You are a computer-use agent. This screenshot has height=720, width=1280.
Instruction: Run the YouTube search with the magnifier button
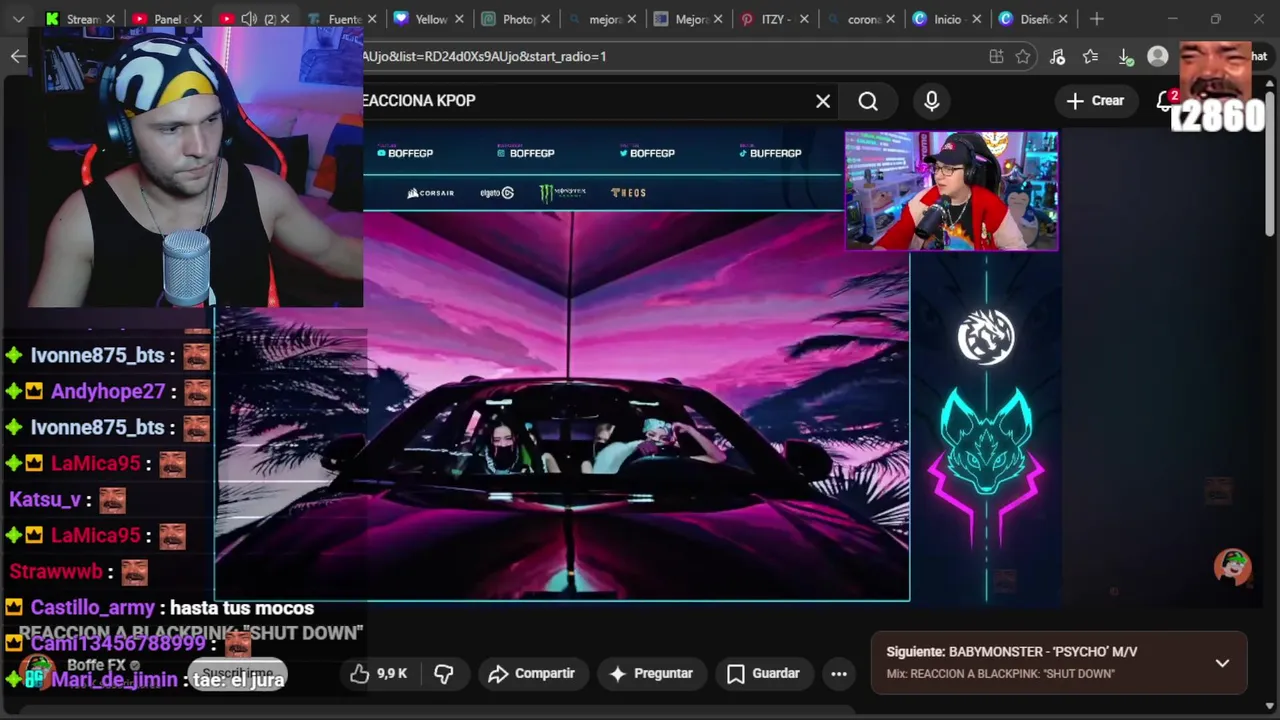(x=868, y=101)
